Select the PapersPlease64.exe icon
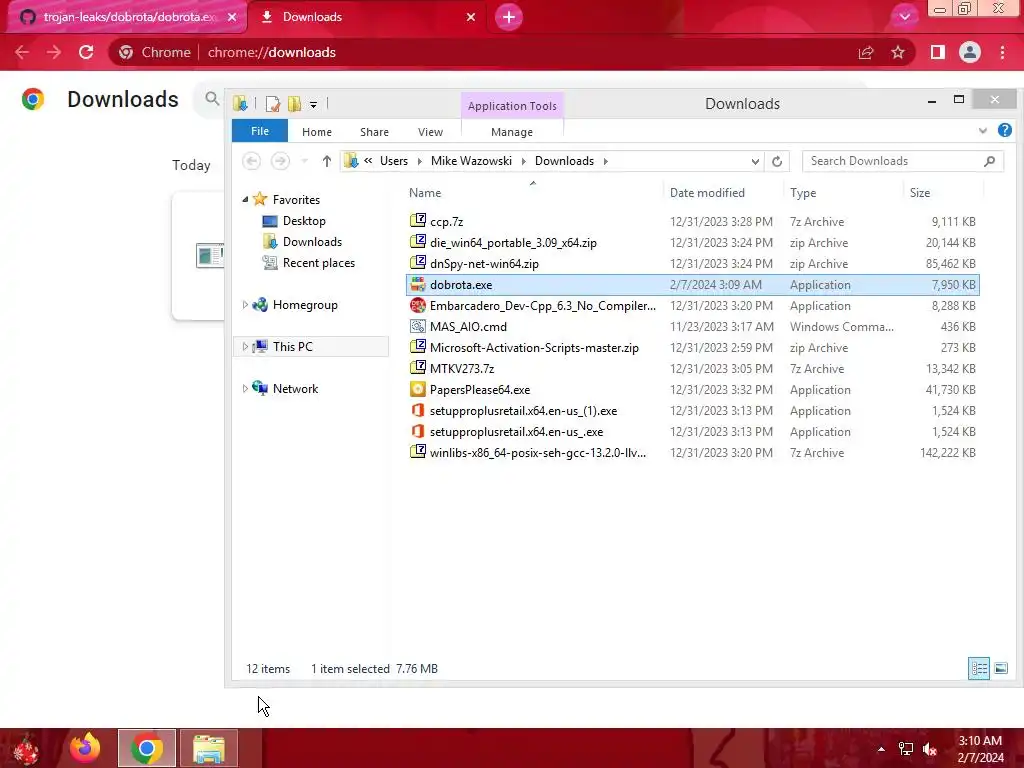 point(418,389)
